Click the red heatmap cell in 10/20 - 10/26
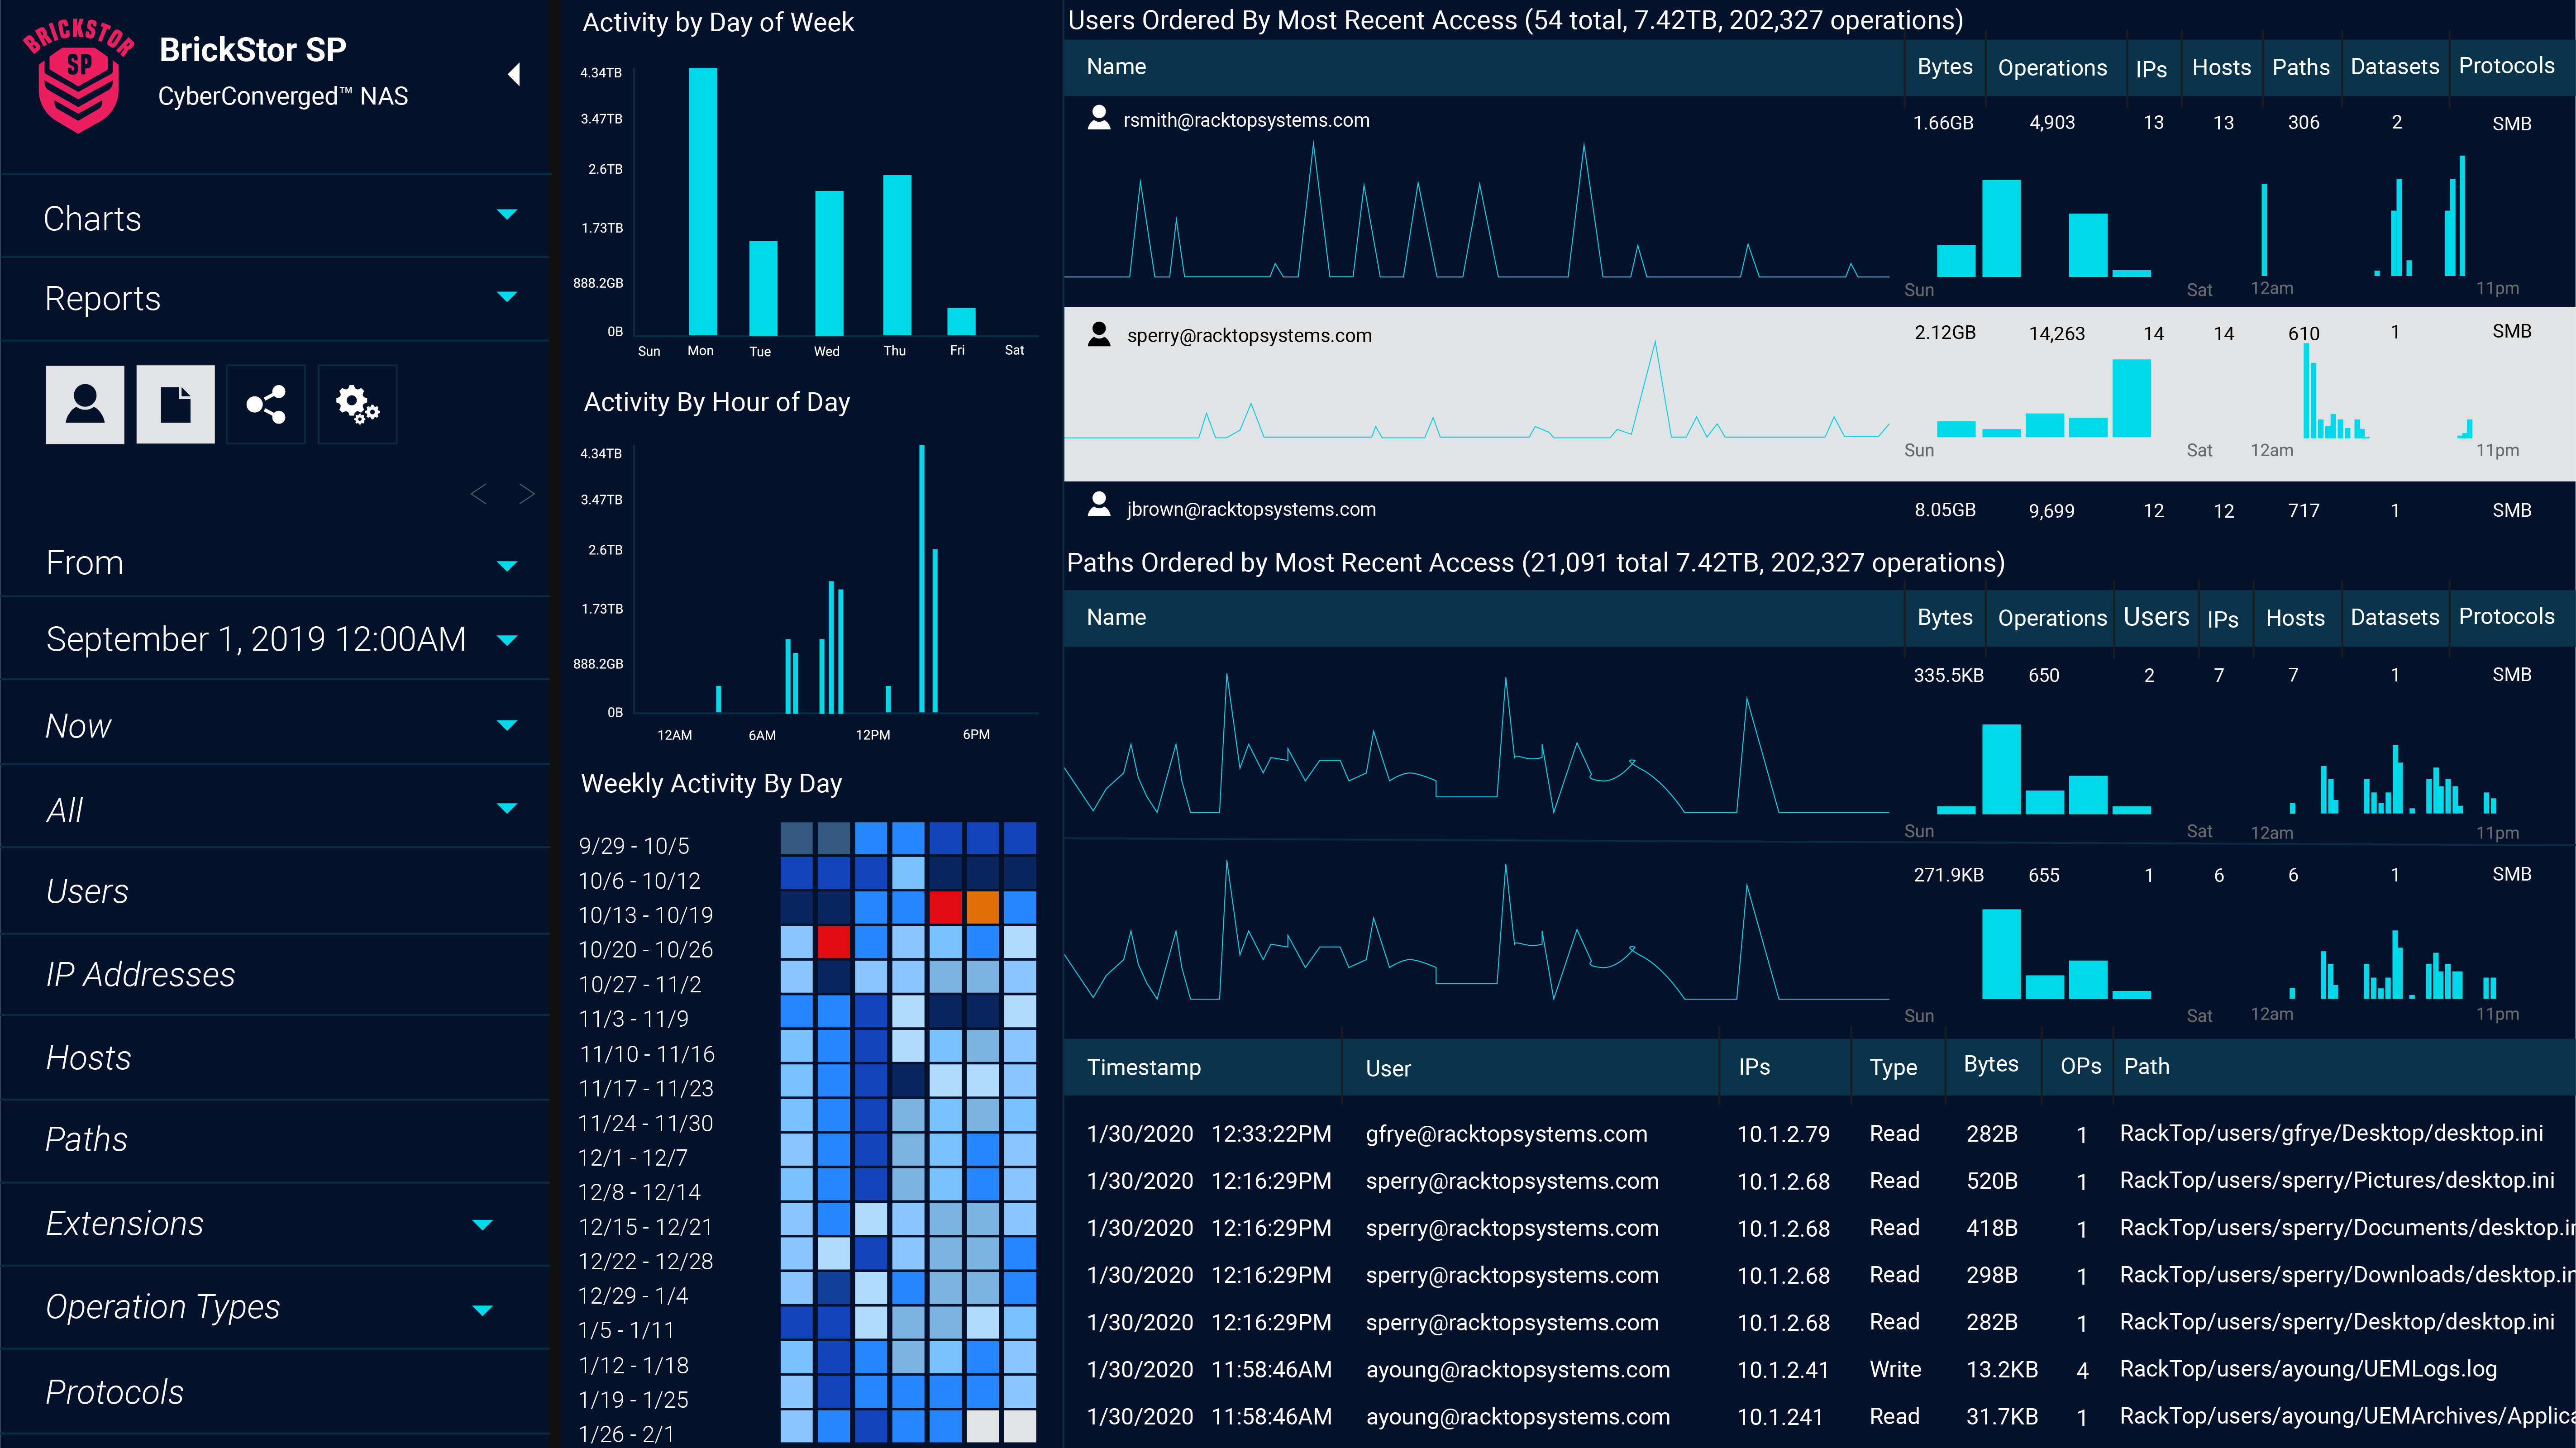The width and height of the screenshot is (2576, 1448). (x=833, y=942)
